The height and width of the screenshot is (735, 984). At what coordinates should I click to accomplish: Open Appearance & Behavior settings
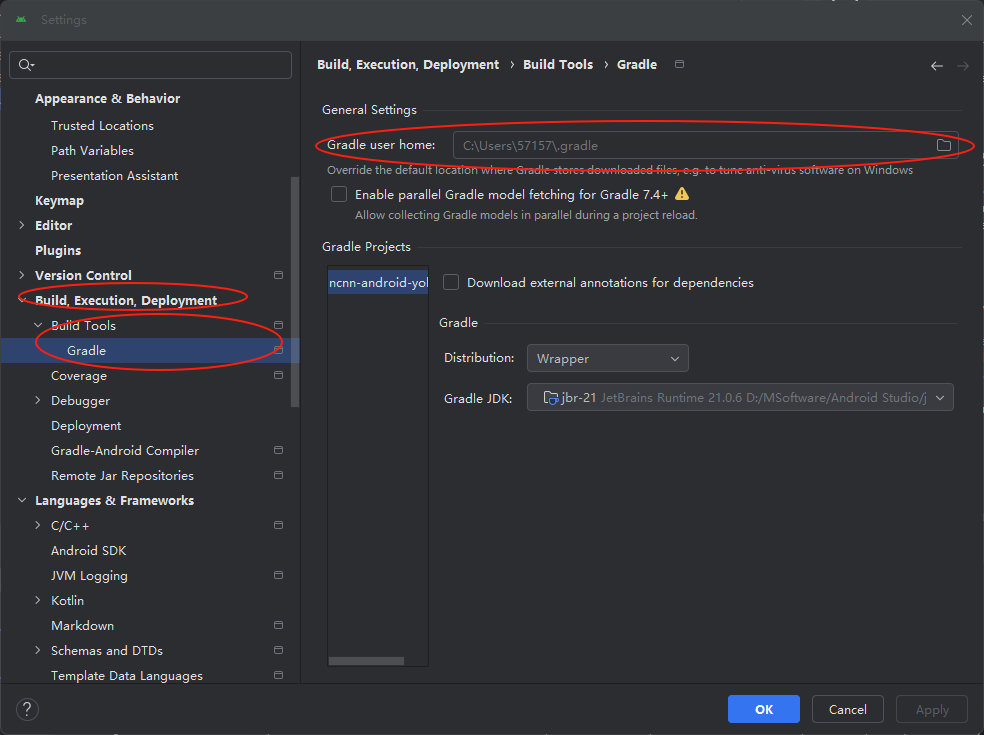[x=107, y=99]
